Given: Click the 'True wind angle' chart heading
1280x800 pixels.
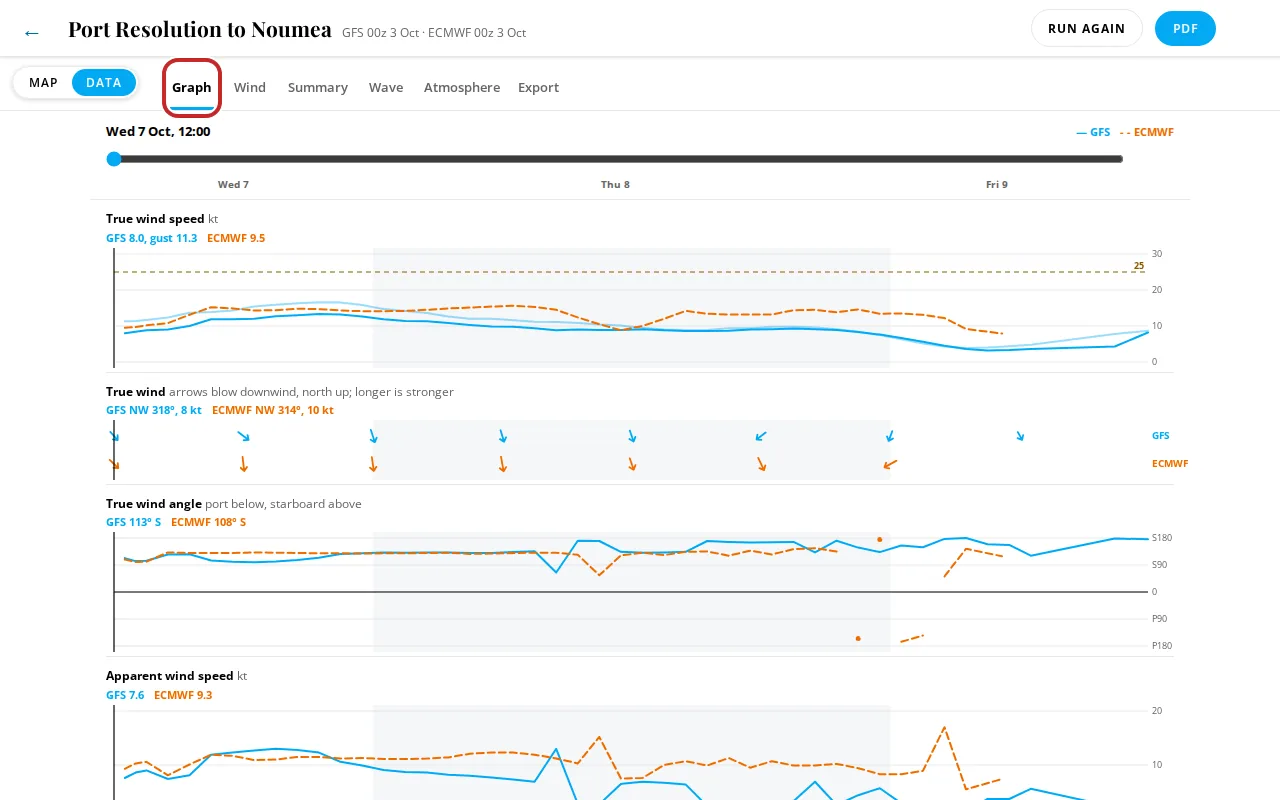Looking at the screenshot, I should pyautogui.click(x=154, y=504).
